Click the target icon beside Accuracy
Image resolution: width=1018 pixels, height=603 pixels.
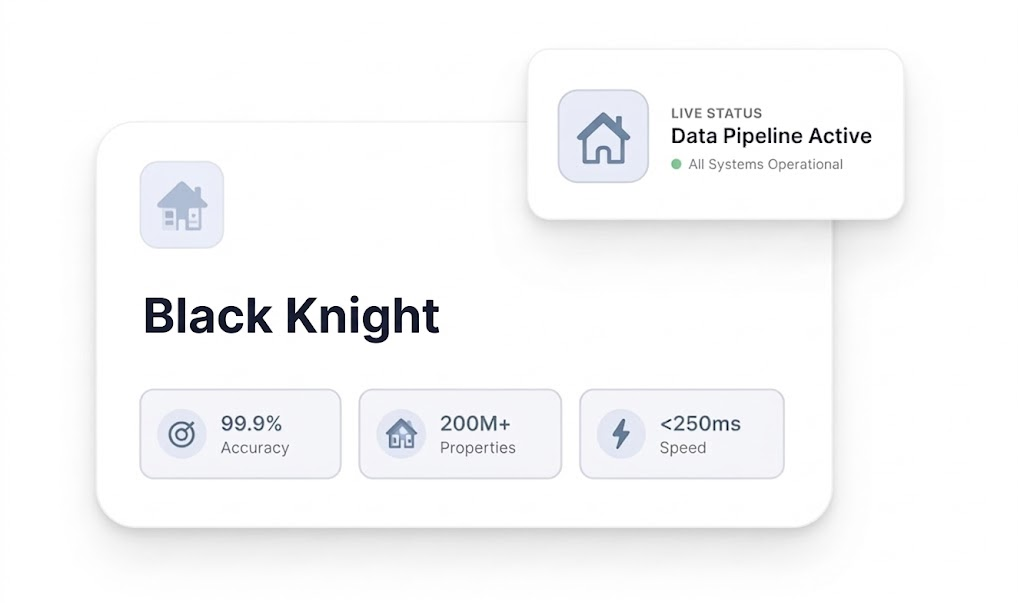182,434
